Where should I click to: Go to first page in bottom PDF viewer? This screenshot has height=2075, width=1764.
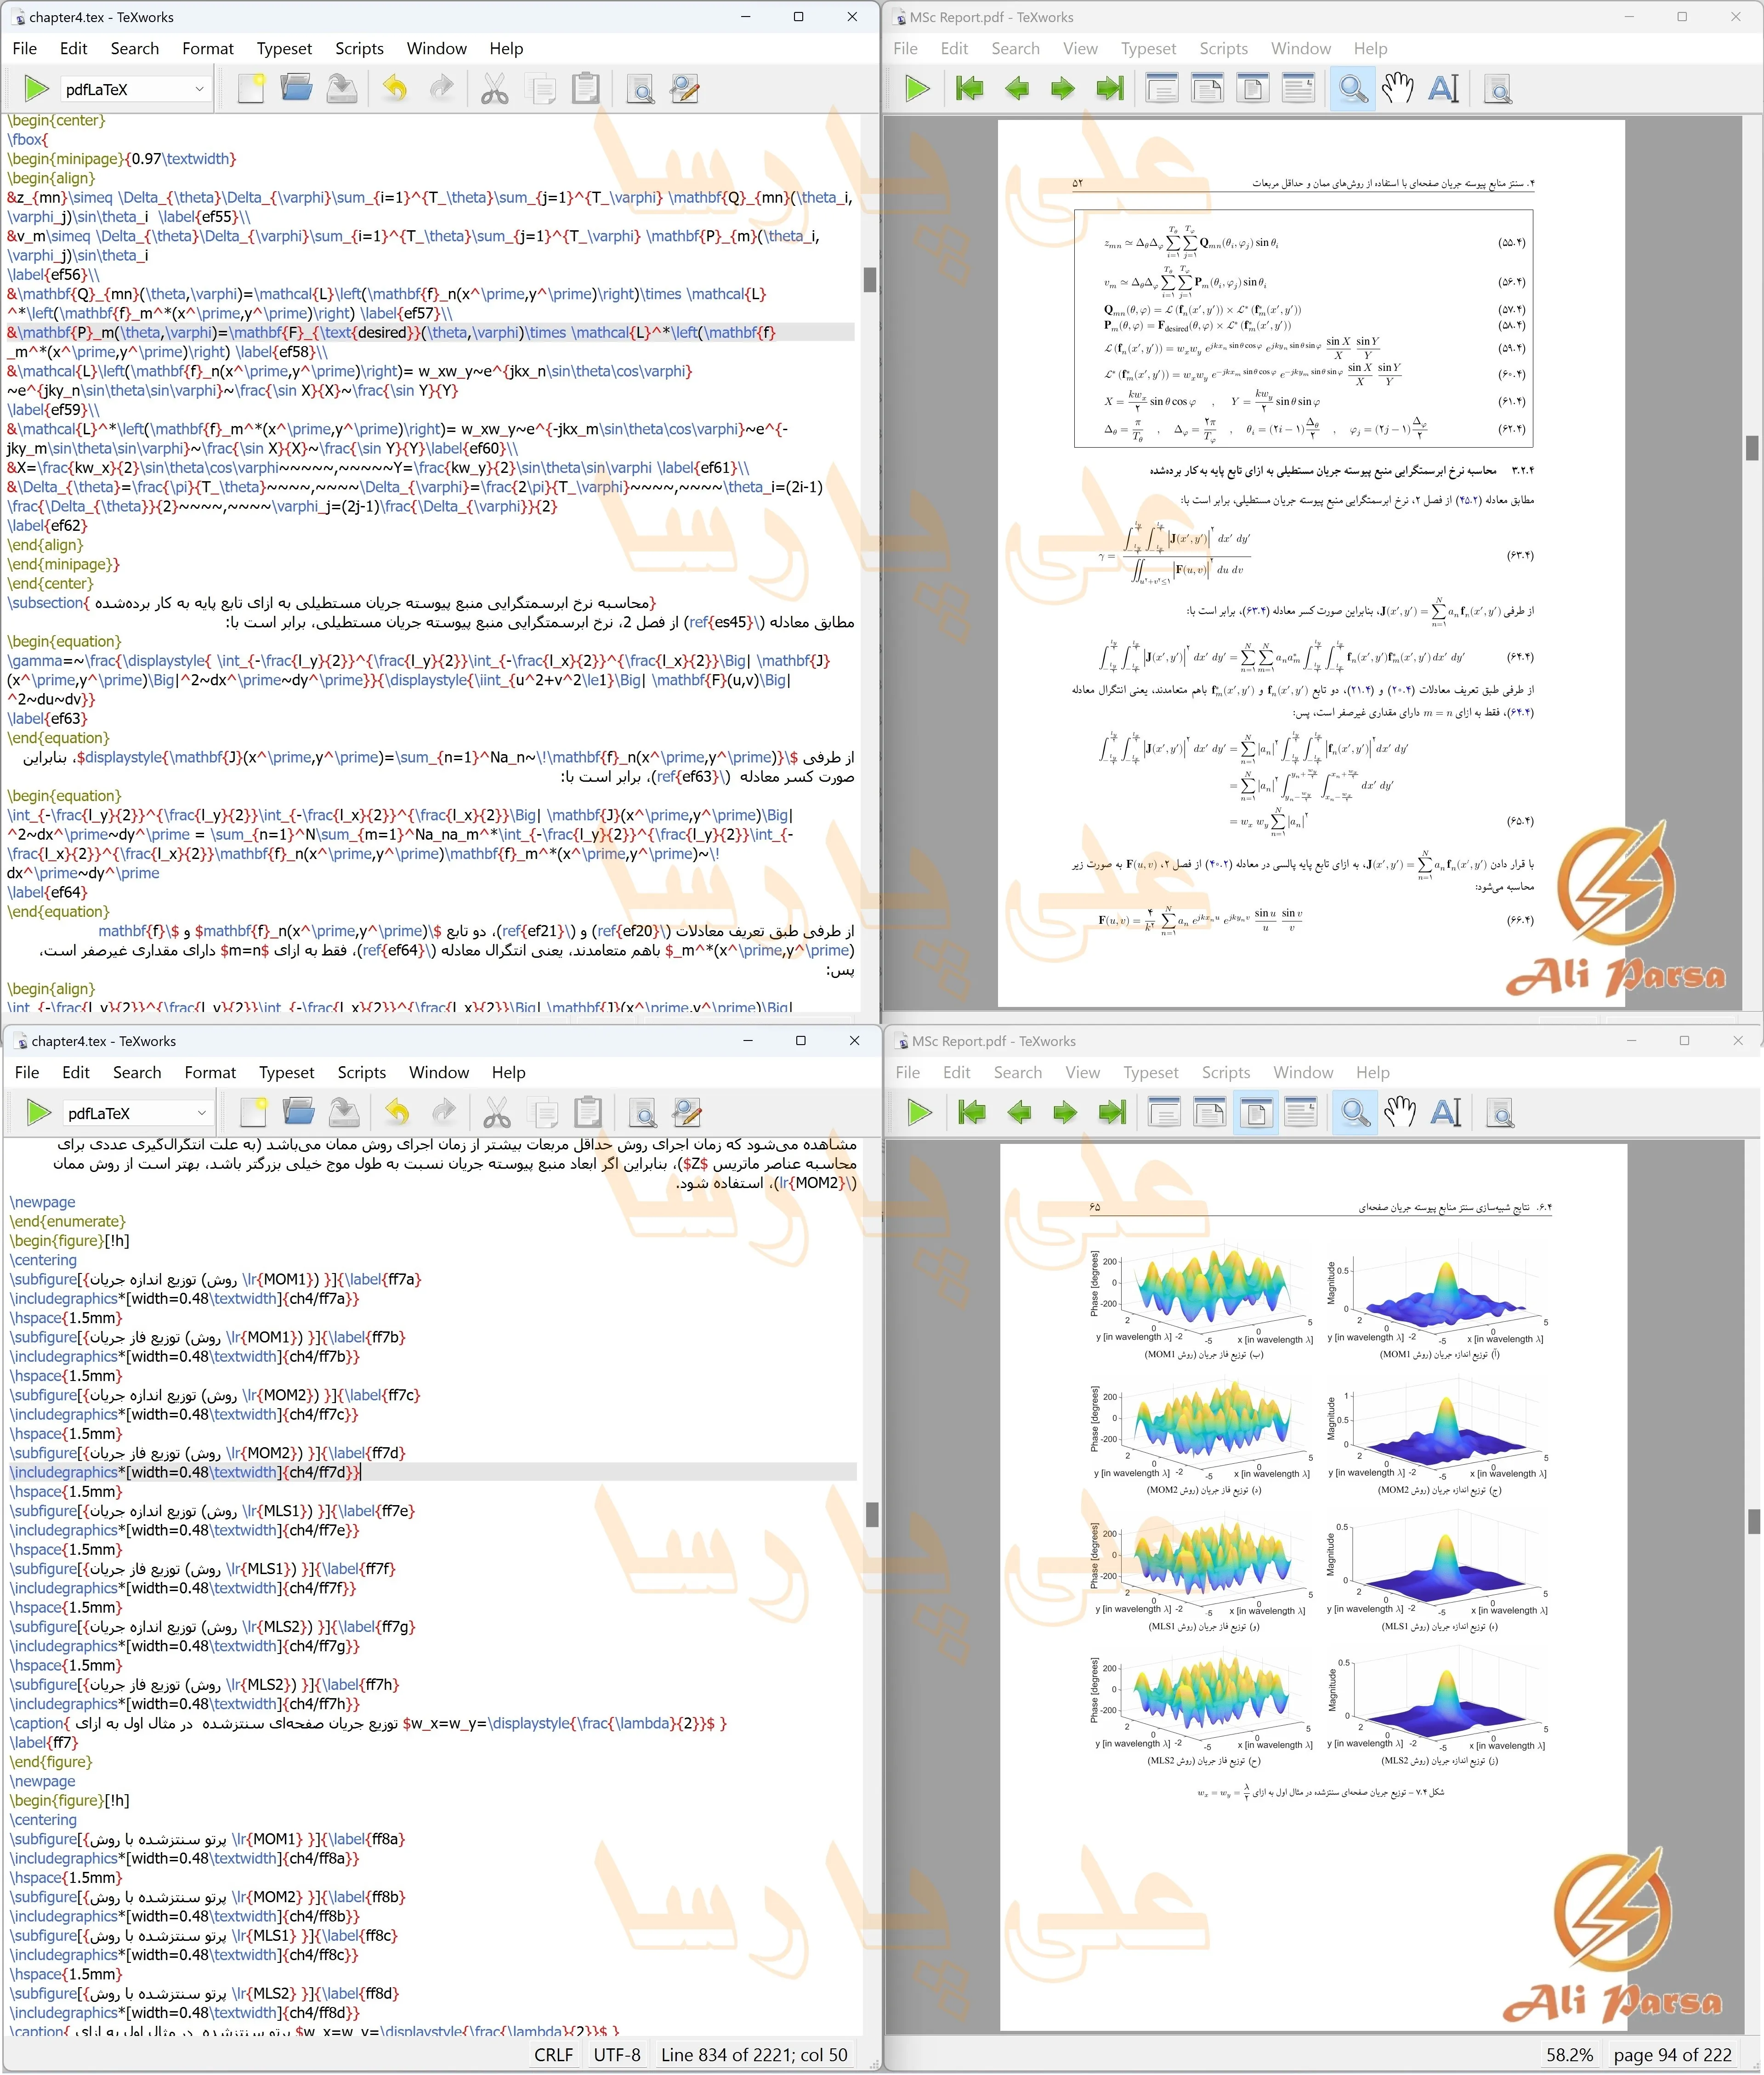pyautogui.click(x=972, y=1113)
